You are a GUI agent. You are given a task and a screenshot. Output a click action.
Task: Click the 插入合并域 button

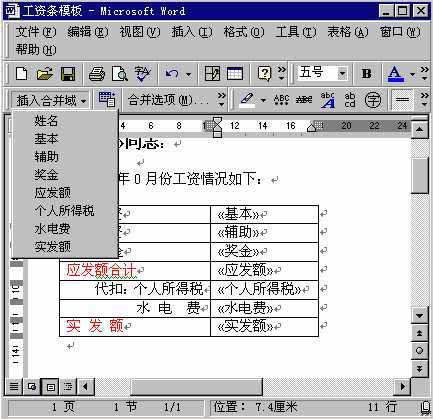tap(50, 100)
